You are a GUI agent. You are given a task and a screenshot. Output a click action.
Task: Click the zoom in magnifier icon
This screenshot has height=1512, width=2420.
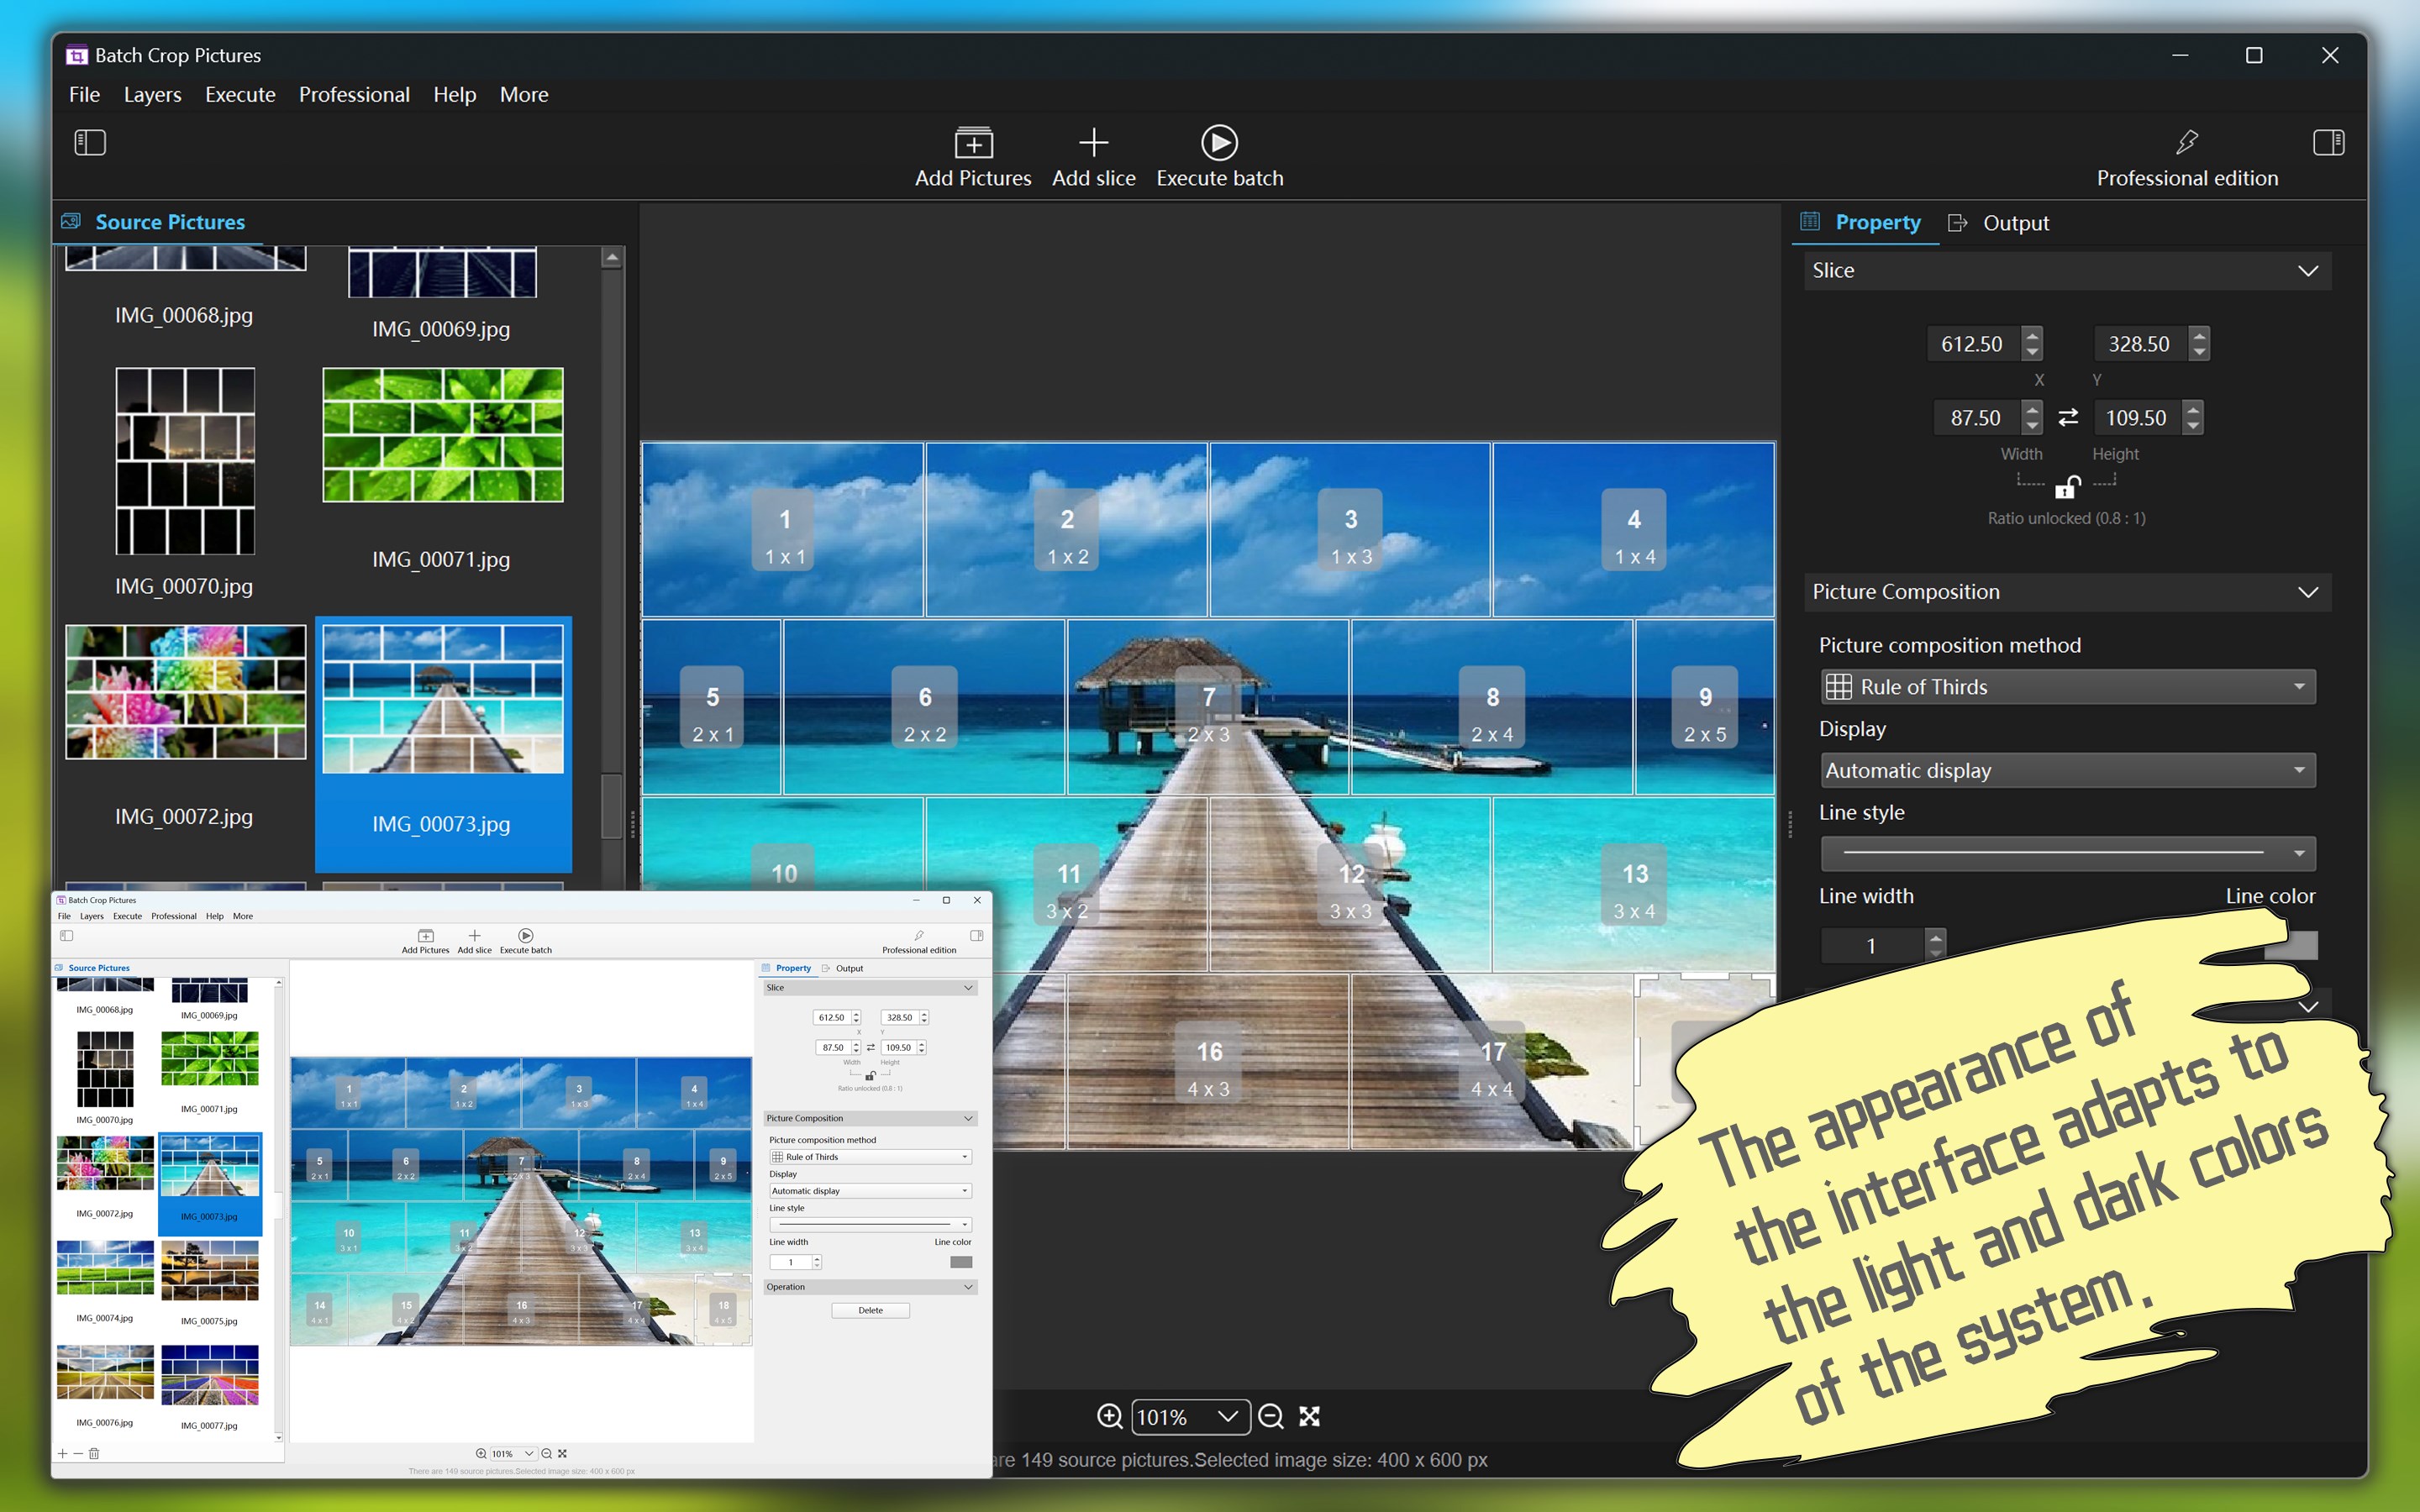point(1109,1416)
